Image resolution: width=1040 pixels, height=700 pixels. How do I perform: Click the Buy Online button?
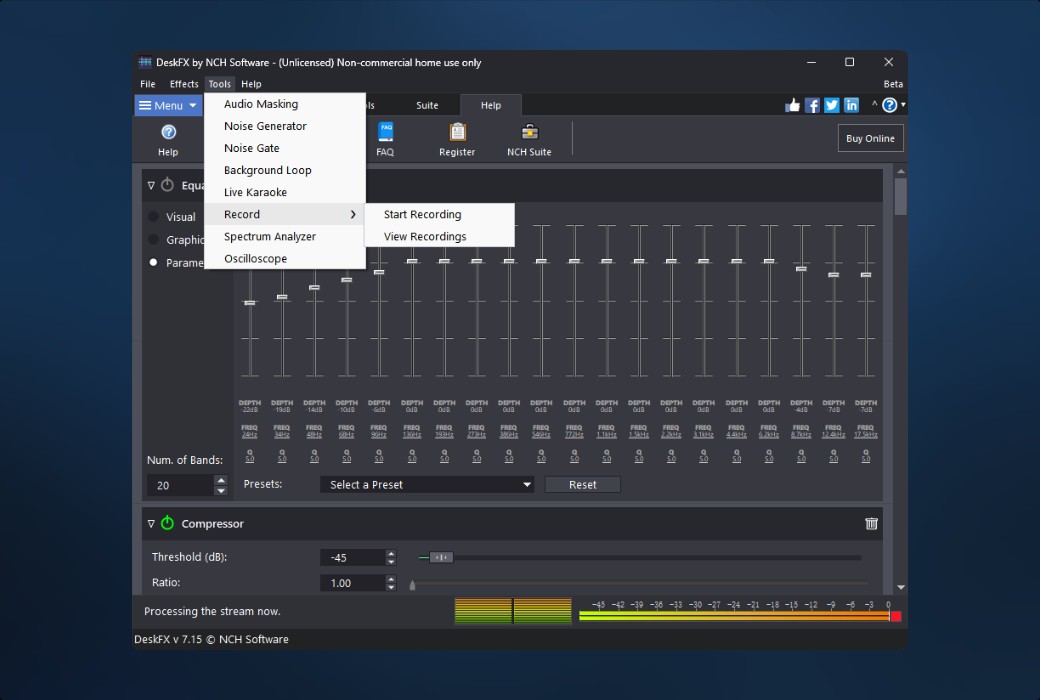click(869, 138)
